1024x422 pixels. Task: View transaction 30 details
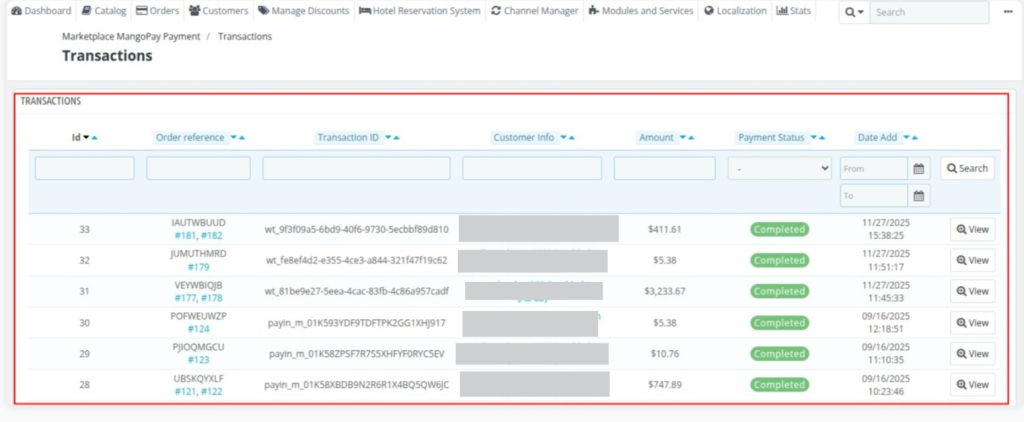(972, 323)
